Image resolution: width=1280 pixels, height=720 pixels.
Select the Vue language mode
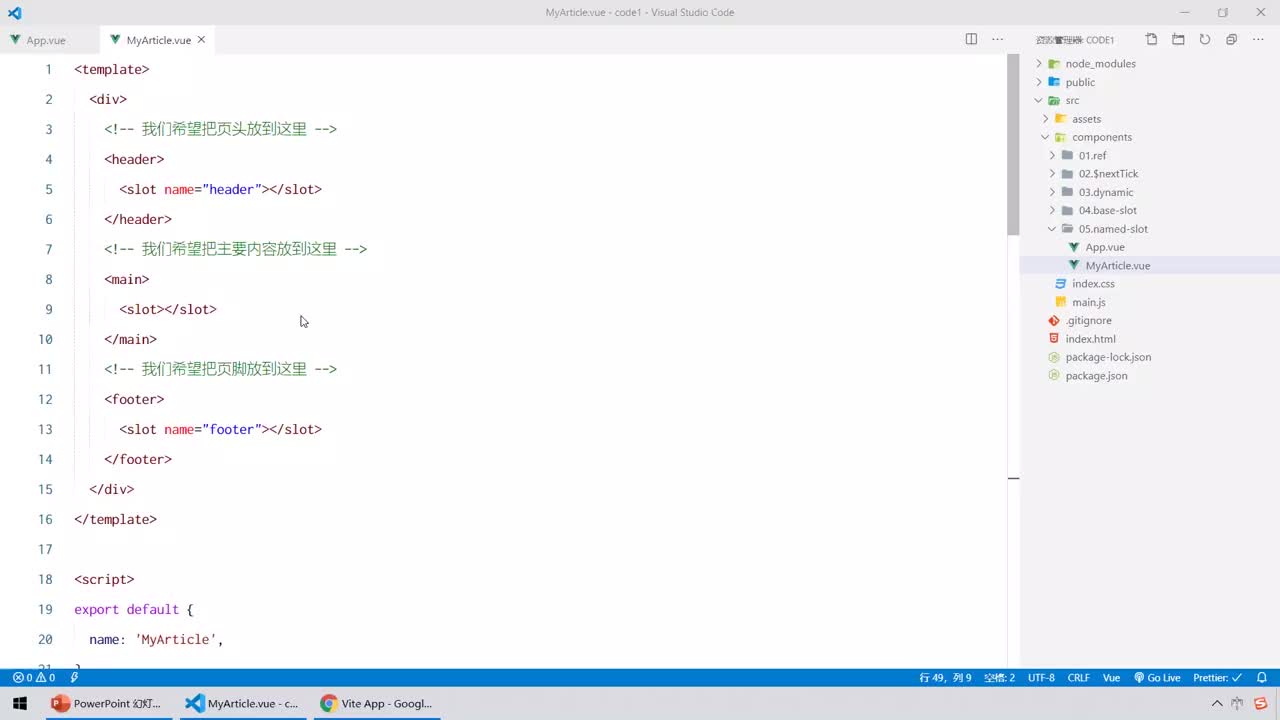click(1111, 678)
